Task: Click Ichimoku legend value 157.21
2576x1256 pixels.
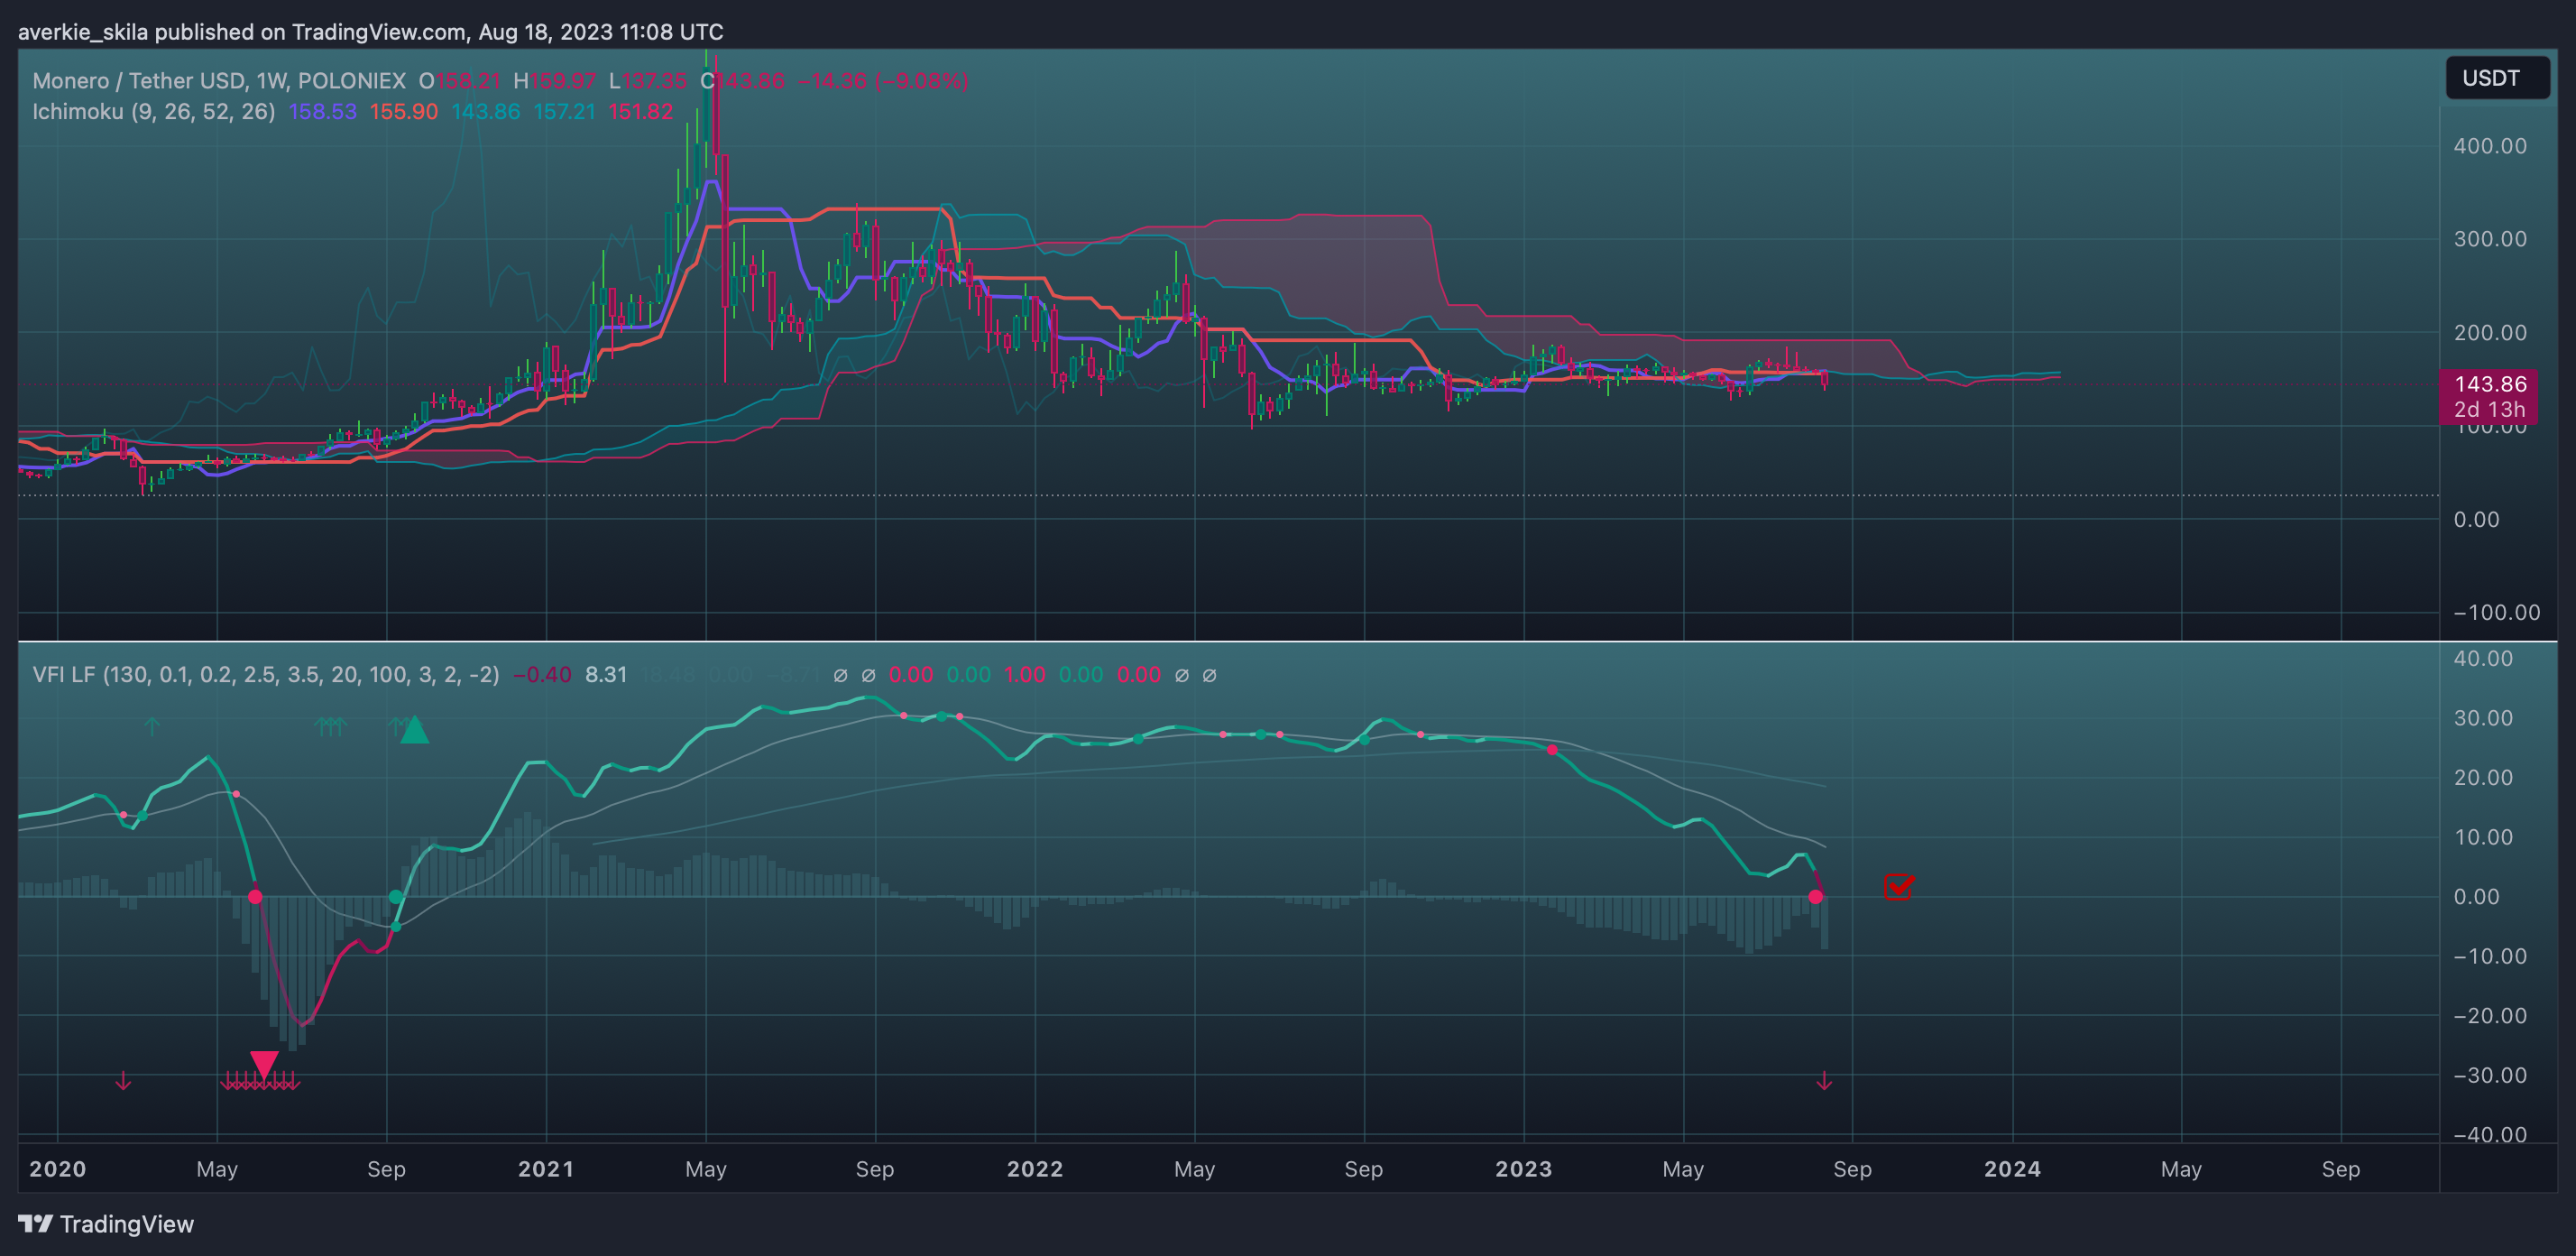Action: pos(564,112)
